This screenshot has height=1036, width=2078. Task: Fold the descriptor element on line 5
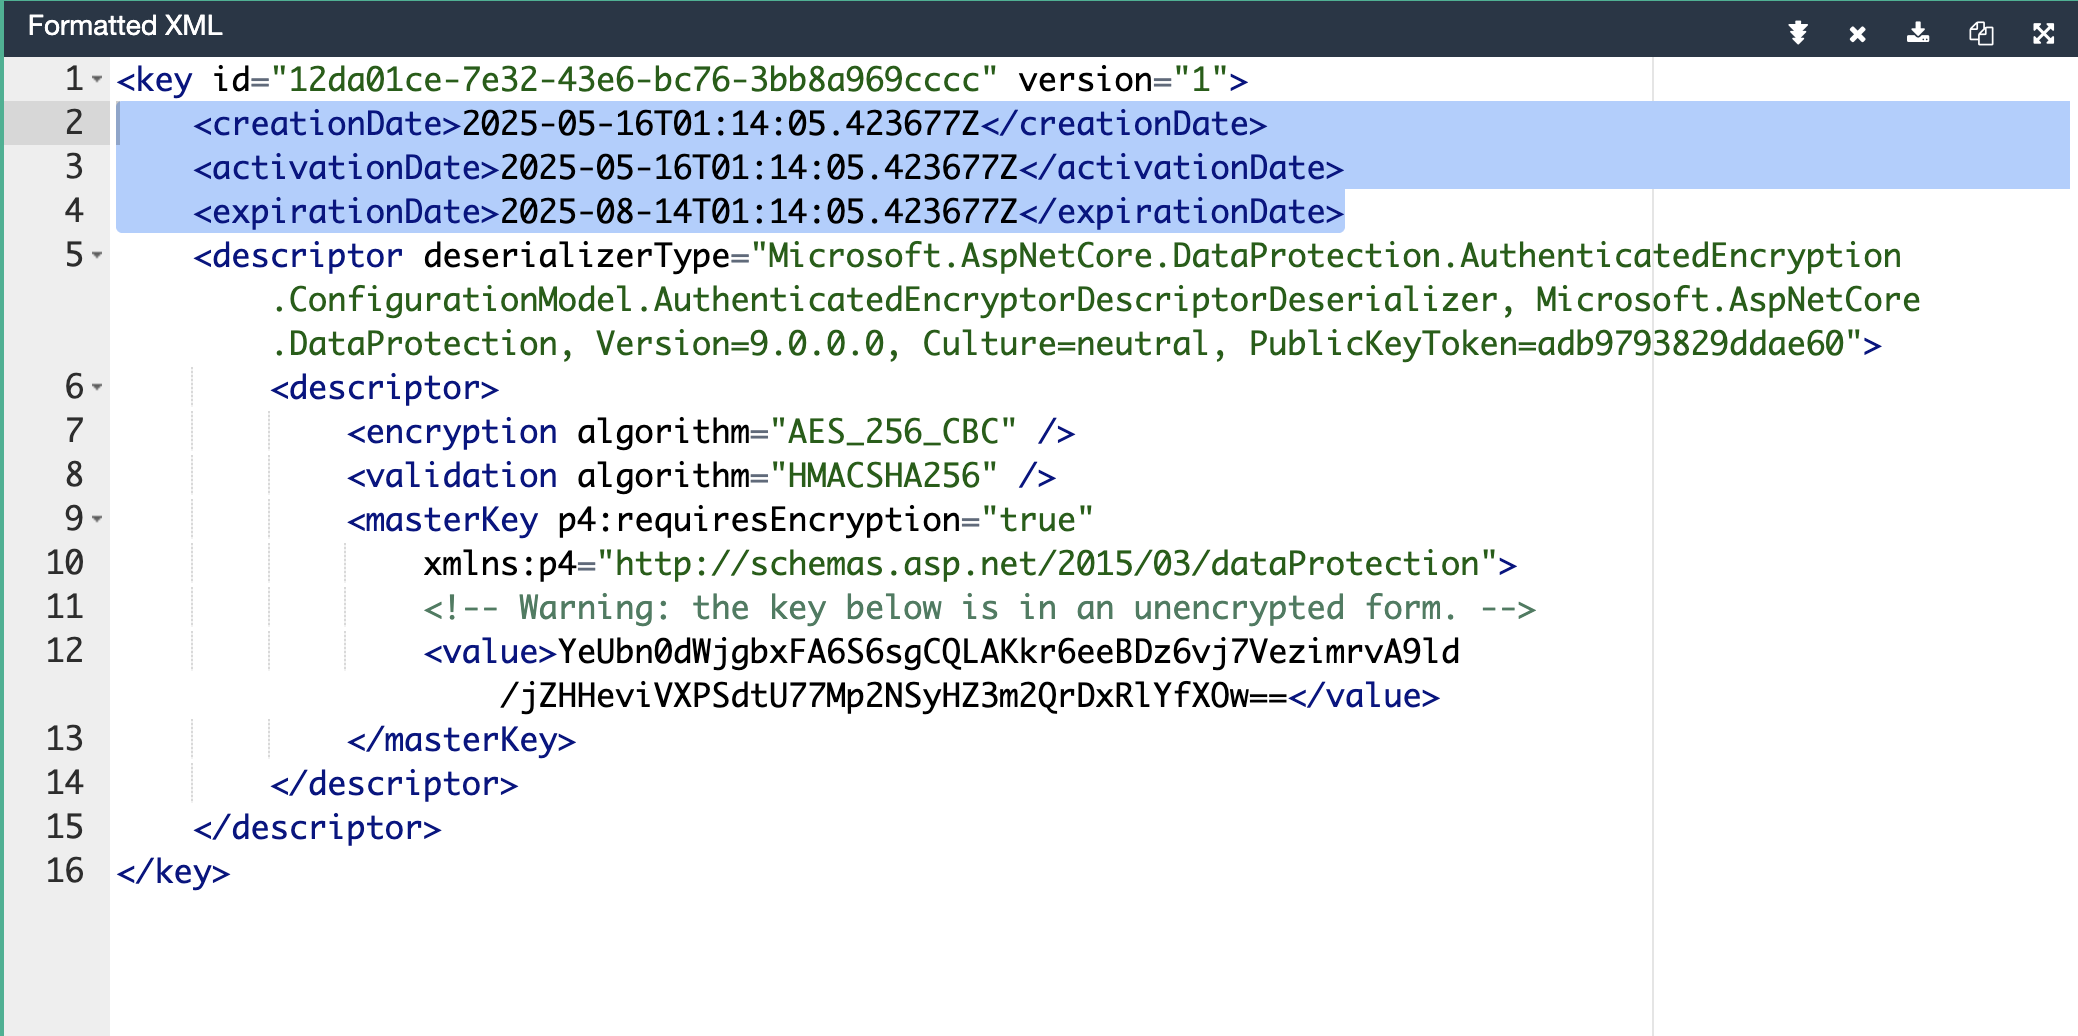pos(97,255)
